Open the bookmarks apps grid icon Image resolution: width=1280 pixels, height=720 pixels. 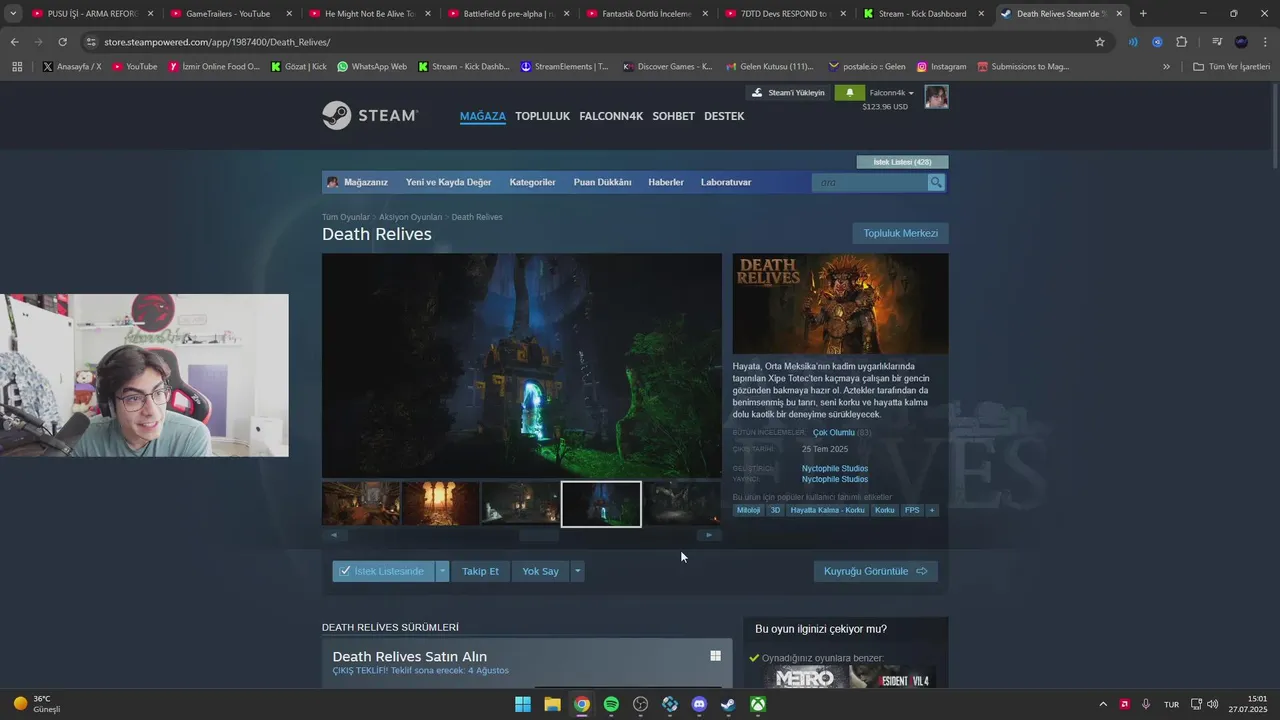point(17,67)
